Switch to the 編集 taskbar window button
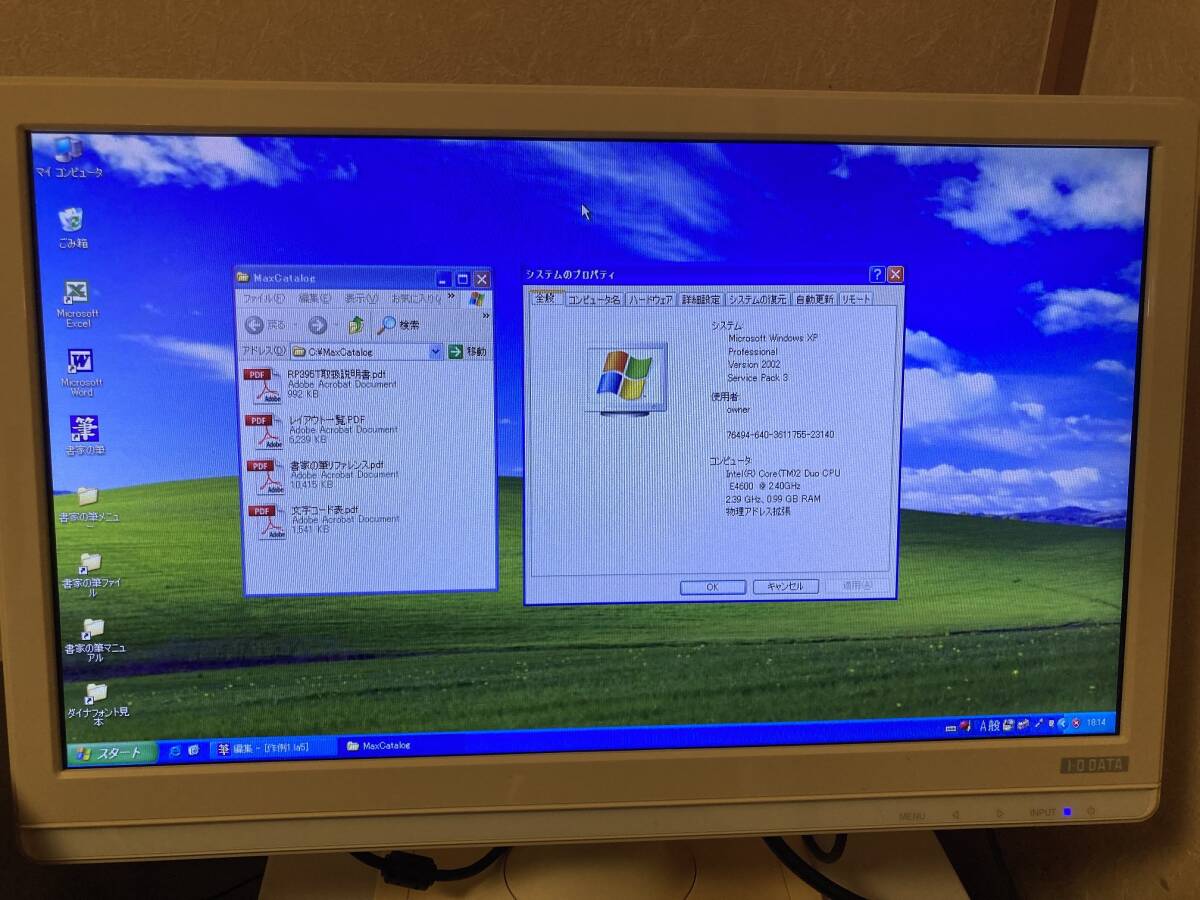The image size is (1200, 900). [271, 748]
